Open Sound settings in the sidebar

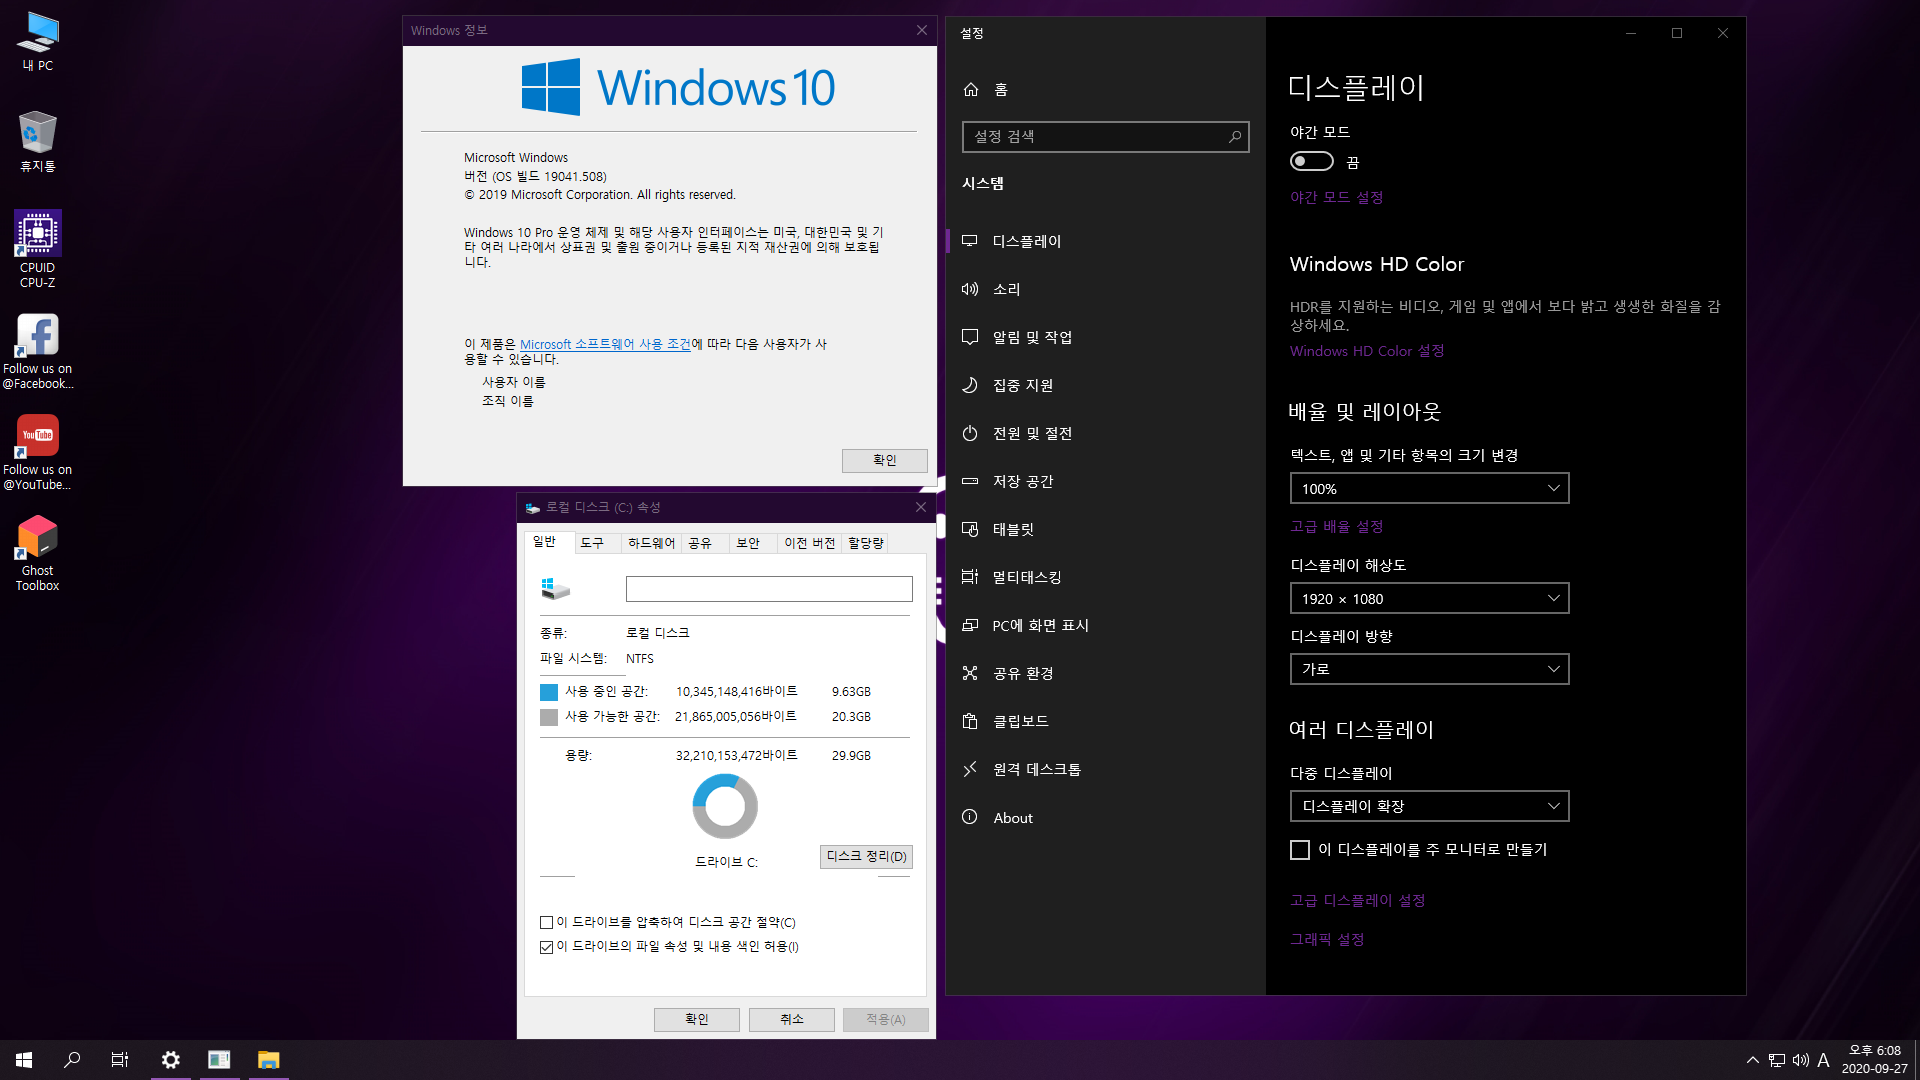pos(1006,289)
